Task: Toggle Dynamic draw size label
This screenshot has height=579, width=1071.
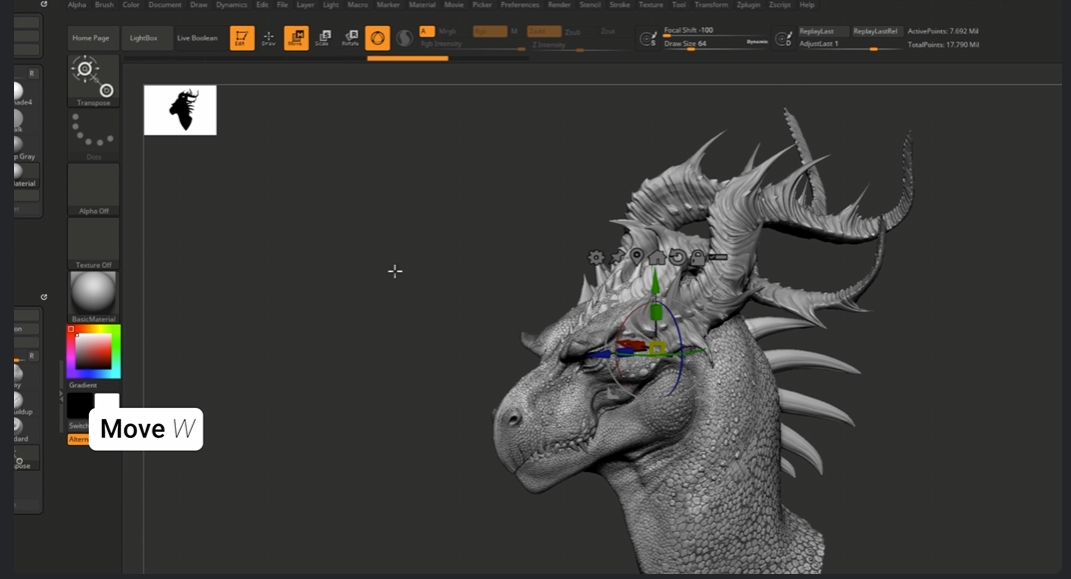Action: click(757, 42)
